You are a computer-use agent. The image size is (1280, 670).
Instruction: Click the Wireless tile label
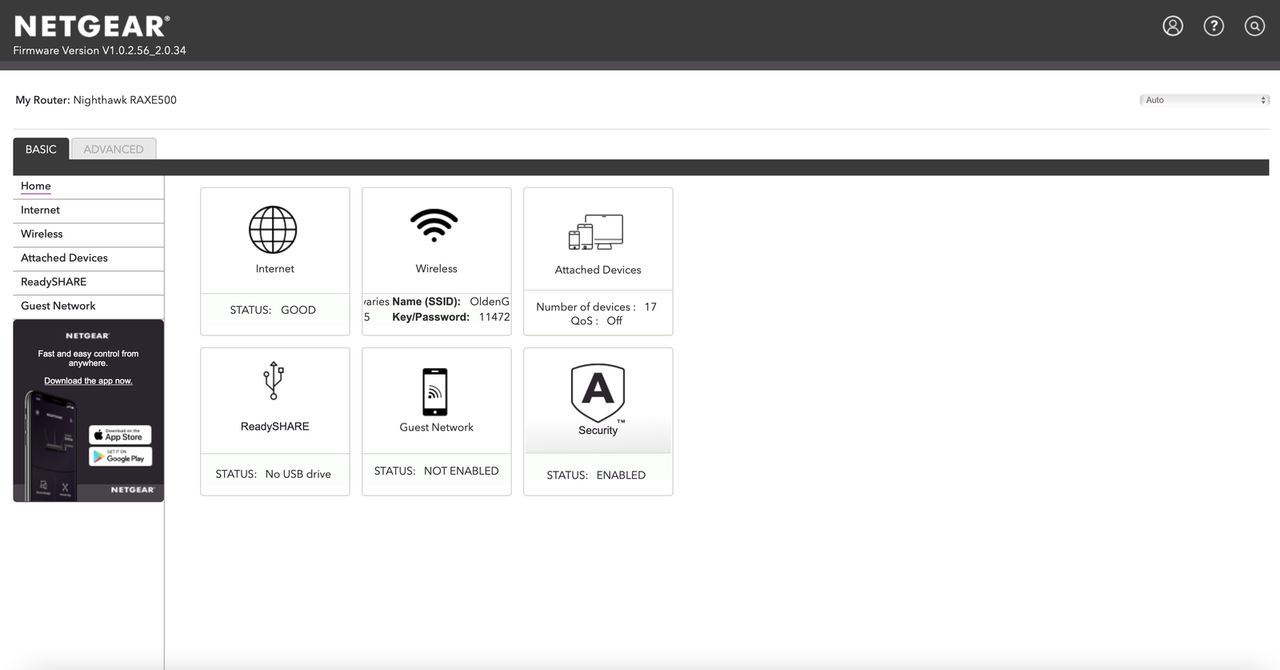click(x=436, y=269)
